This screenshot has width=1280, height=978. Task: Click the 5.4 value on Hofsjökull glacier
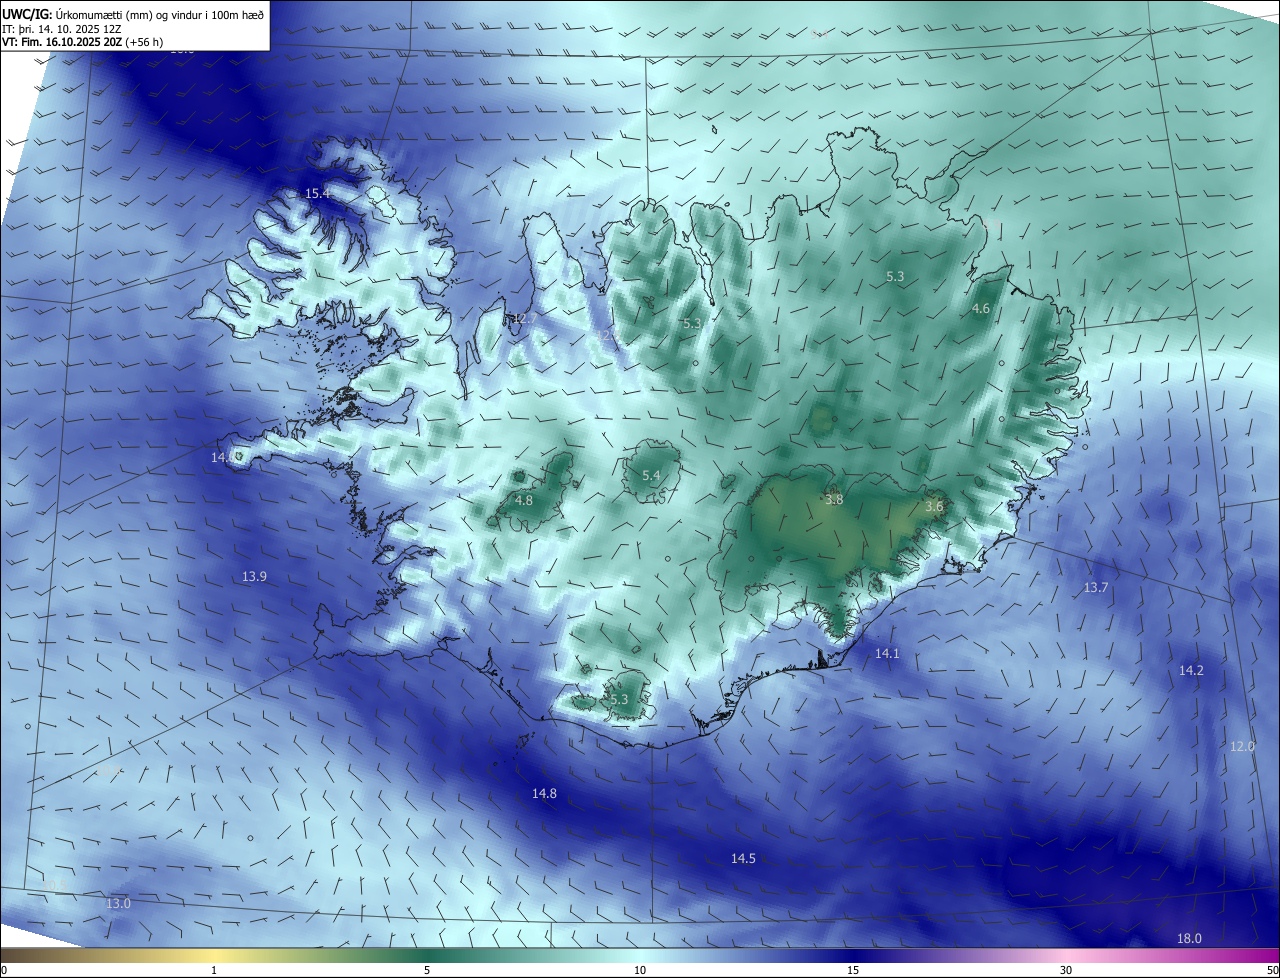(x=651, y=476)
